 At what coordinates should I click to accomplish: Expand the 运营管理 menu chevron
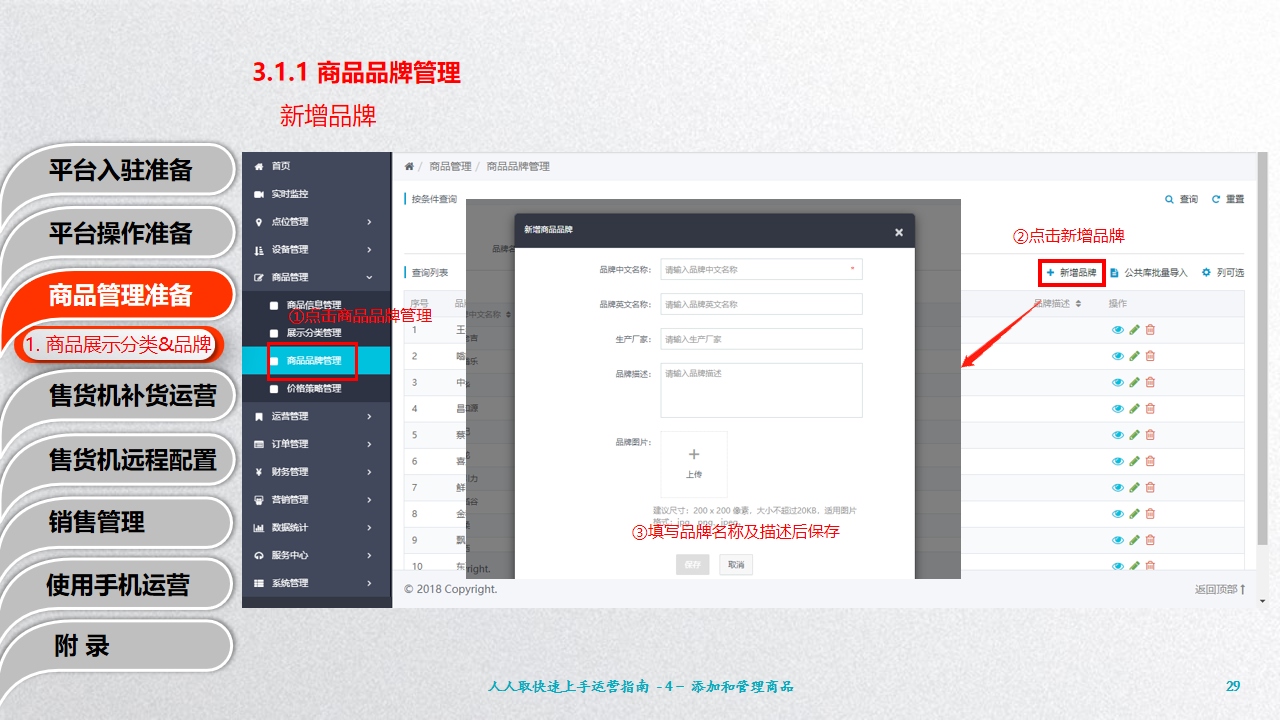pos(369,416)
